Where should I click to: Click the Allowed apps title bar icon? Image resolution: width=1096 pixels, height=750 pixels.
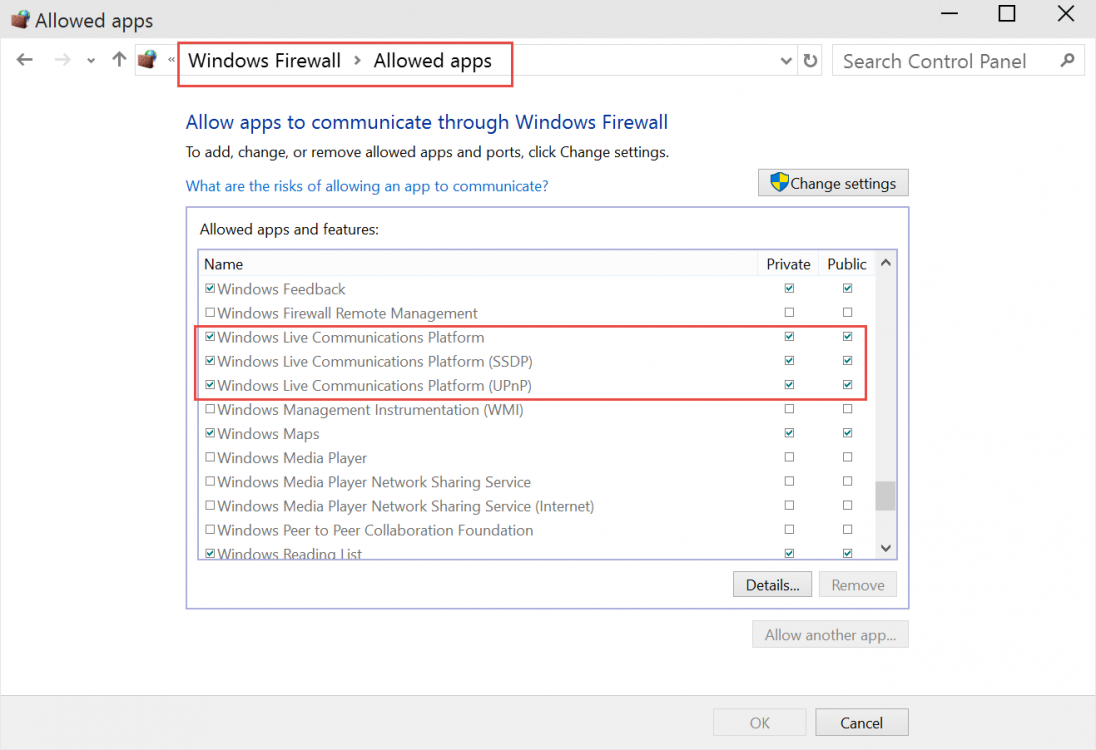[20, 19]
